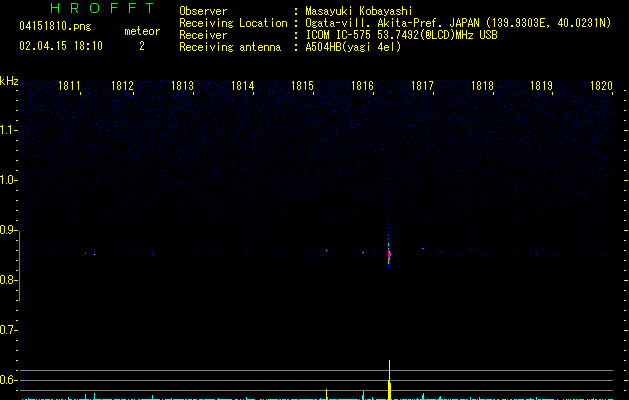Click observer name Masayuki Kobayashi
The image size is (629, 400).
(359, 11)
